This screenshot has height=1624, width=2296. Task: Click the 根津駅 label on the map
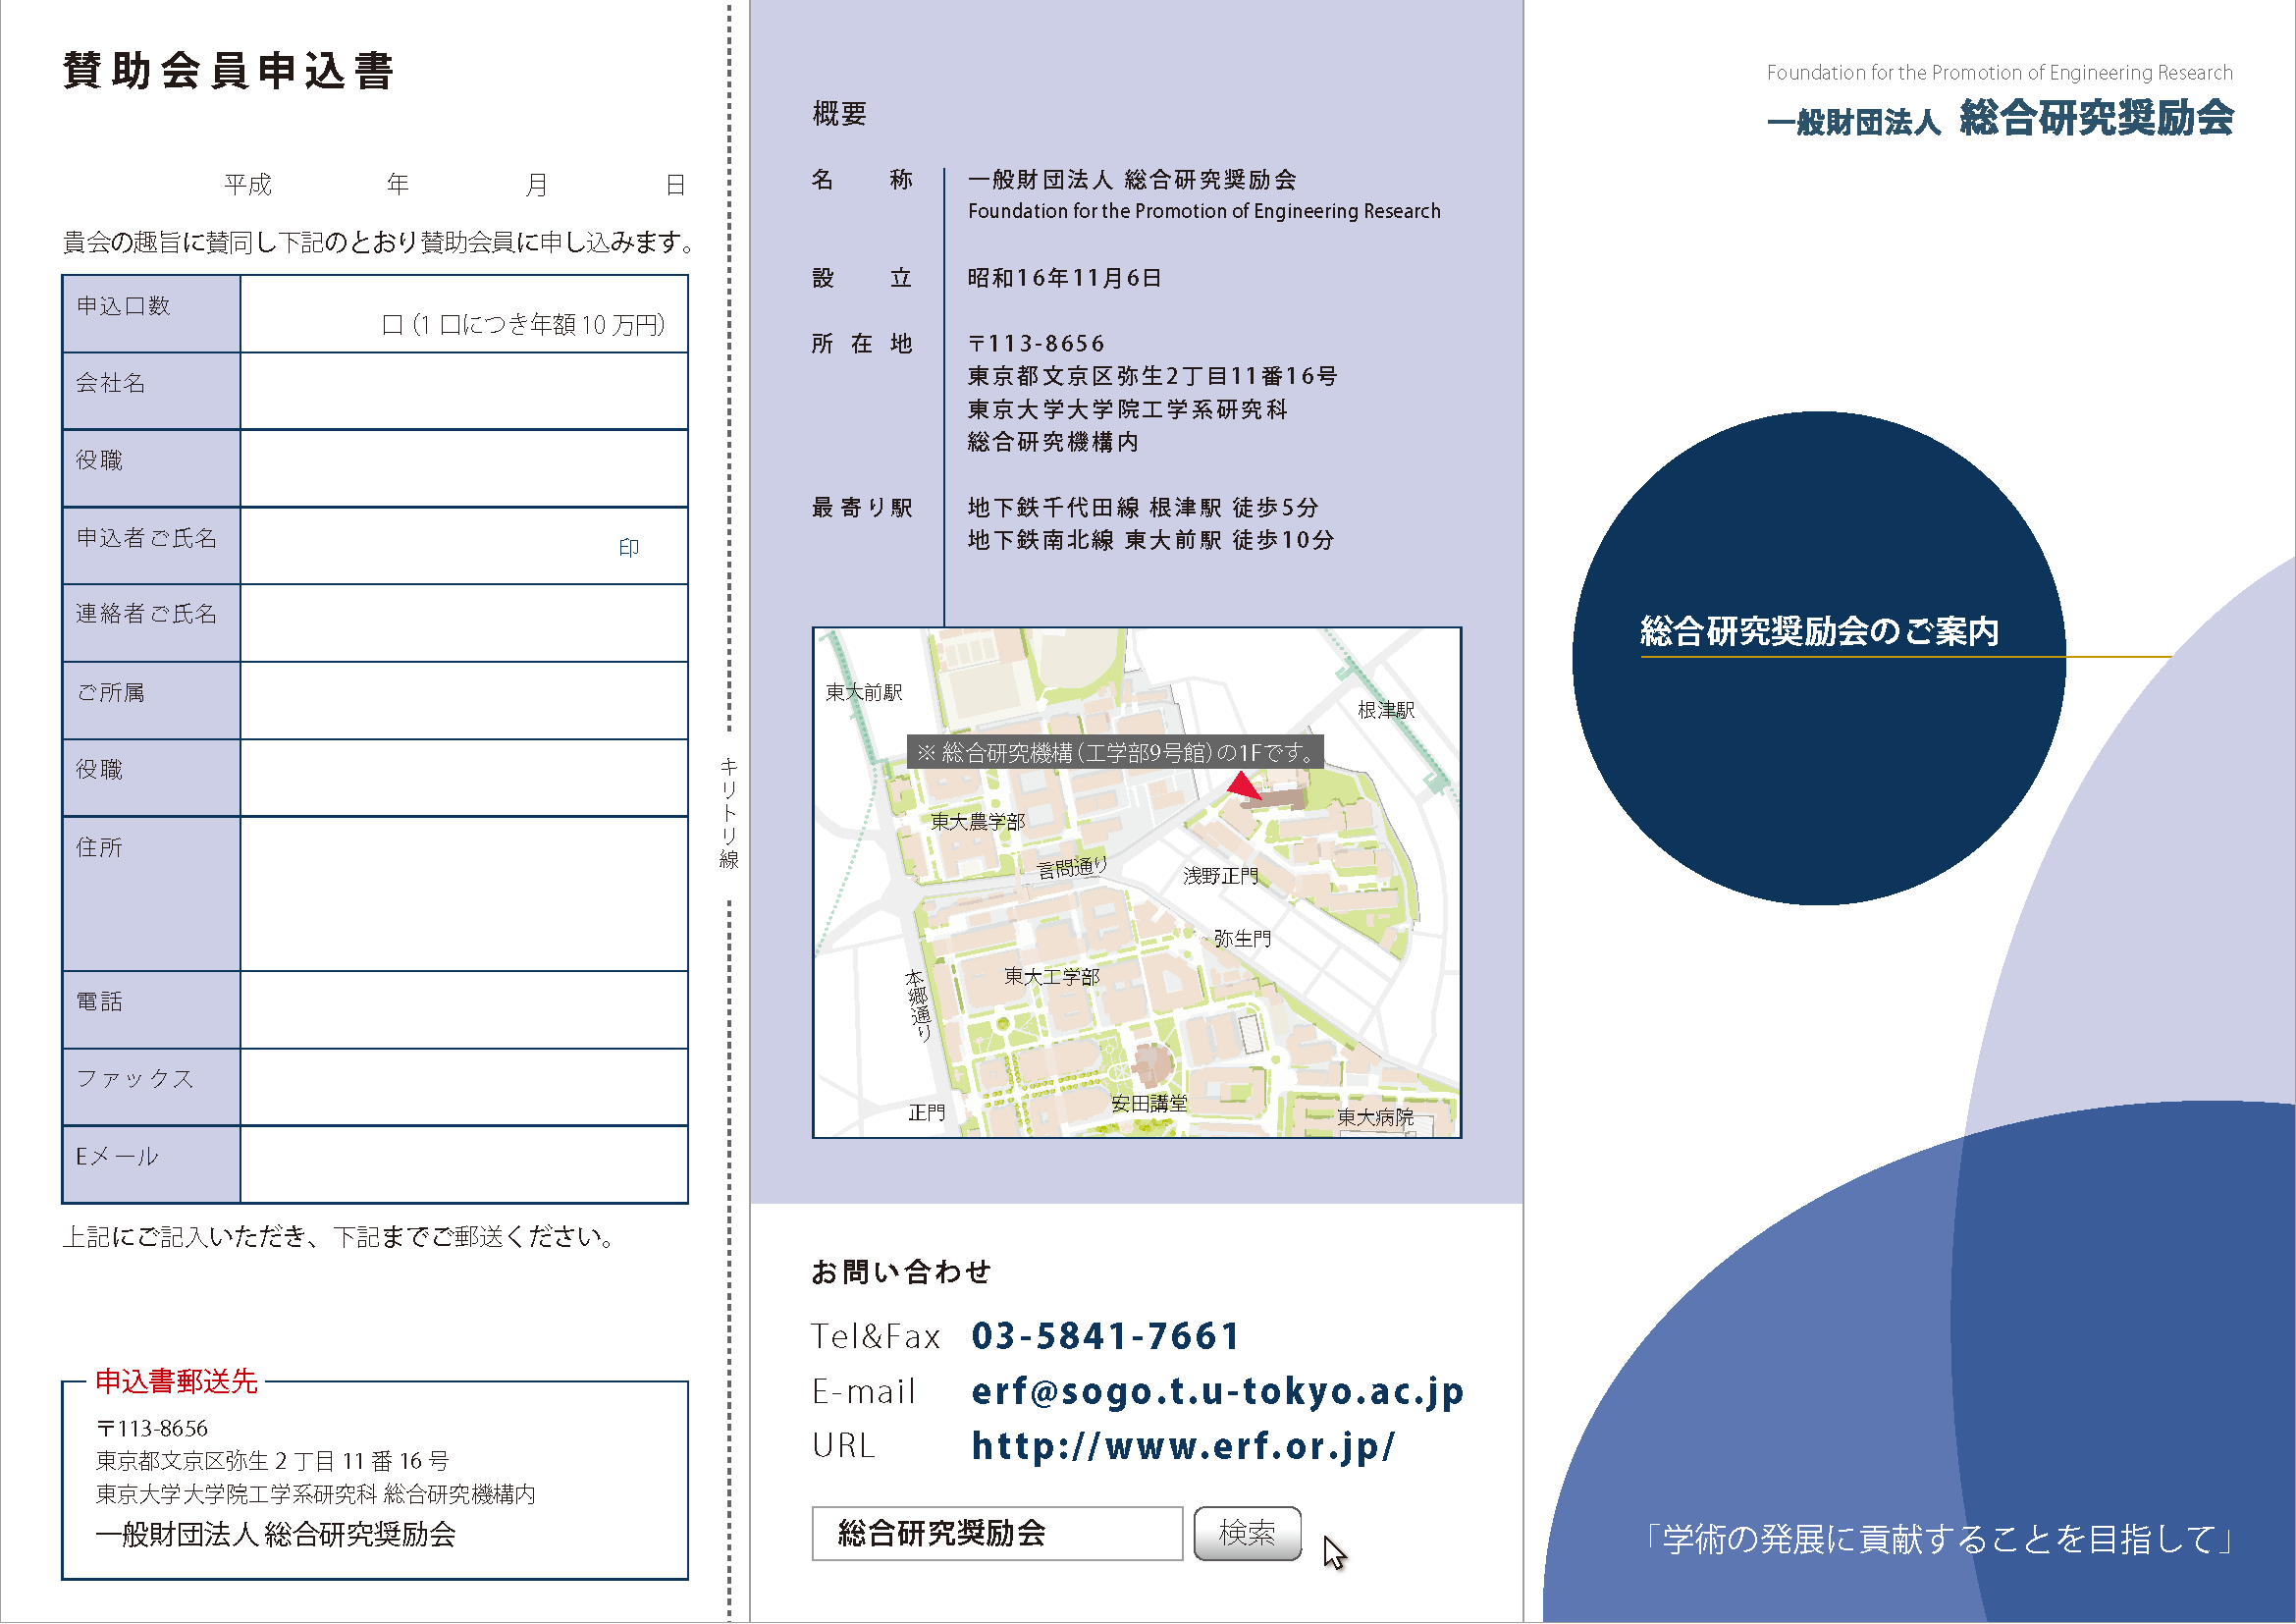[x=1385, y=710]
